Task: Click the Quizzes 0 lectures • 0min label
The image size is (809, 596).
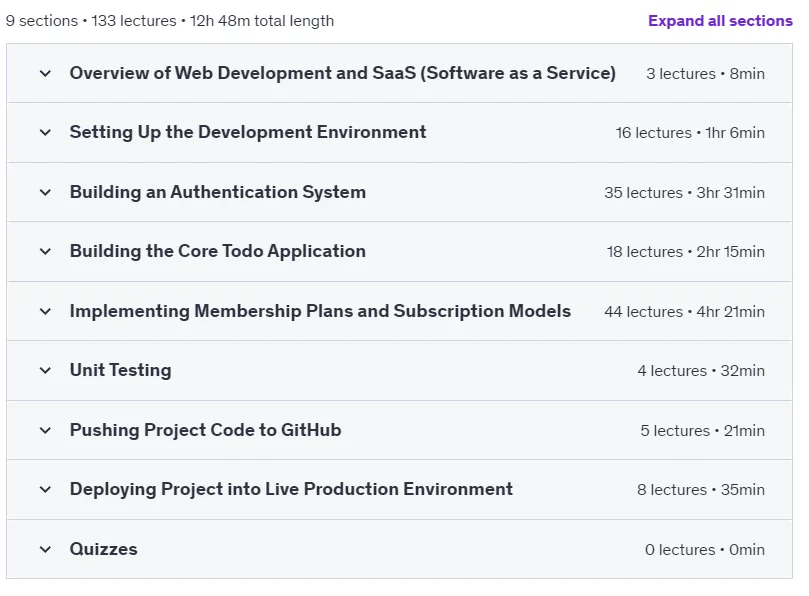Action: click(x=705, y=550)
